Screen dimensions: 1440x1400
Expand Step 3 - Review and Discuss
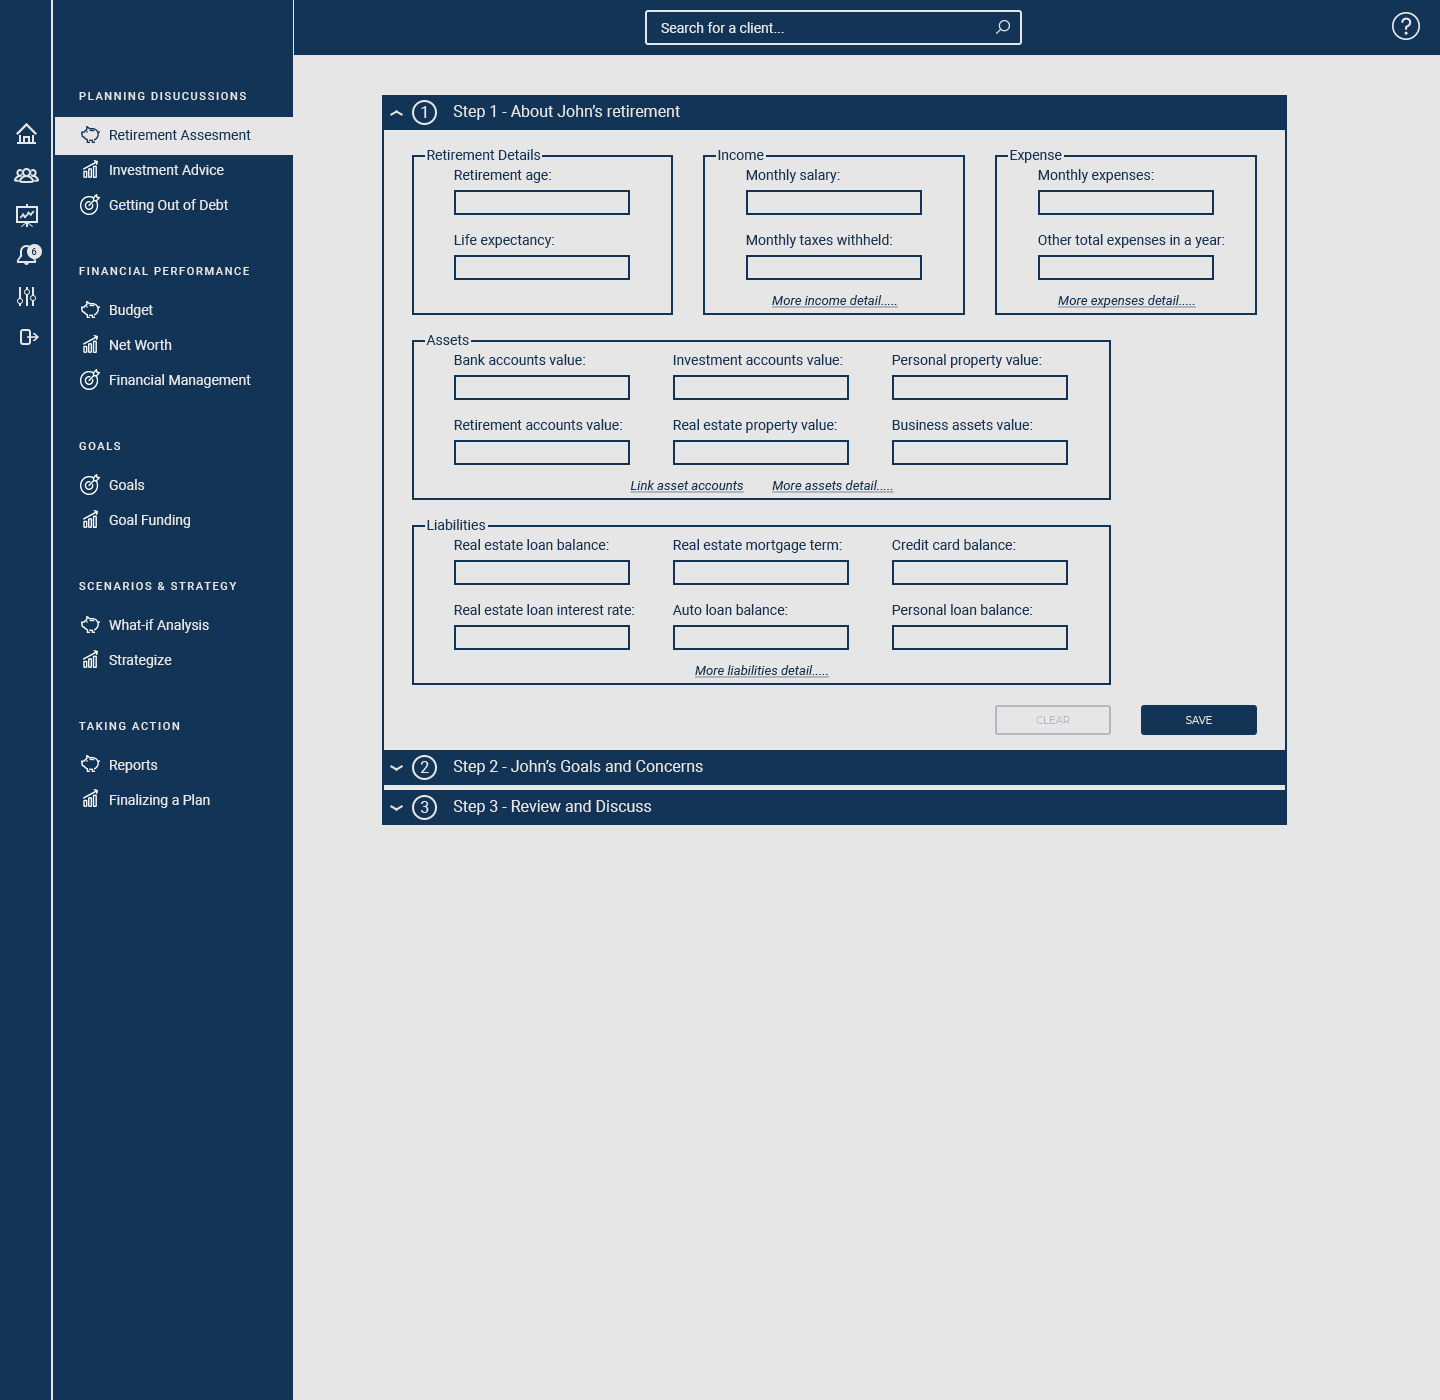pos(397,807)
